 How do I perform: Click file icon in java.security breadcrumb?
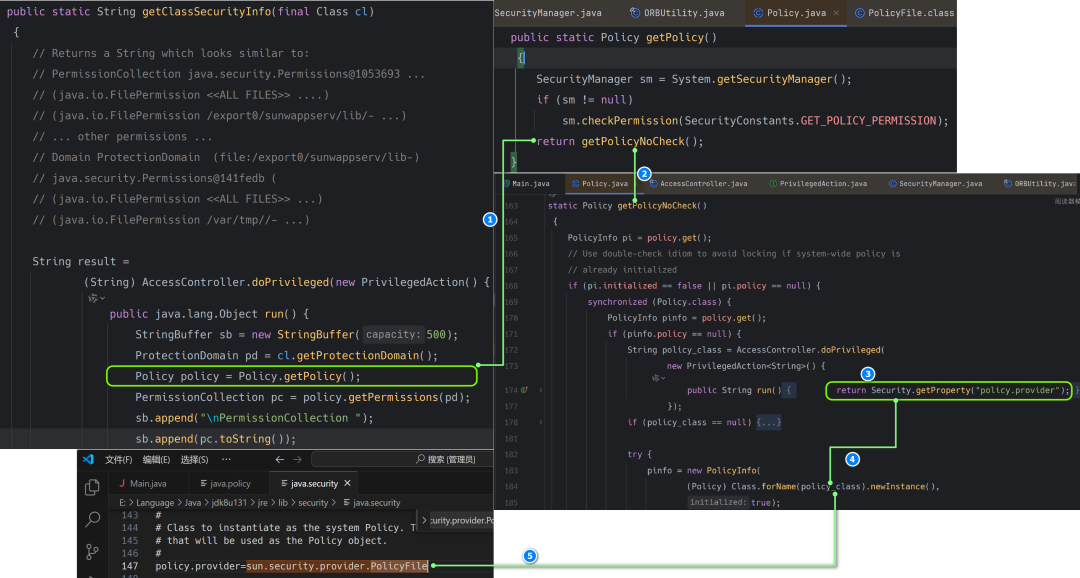point(346,503)
